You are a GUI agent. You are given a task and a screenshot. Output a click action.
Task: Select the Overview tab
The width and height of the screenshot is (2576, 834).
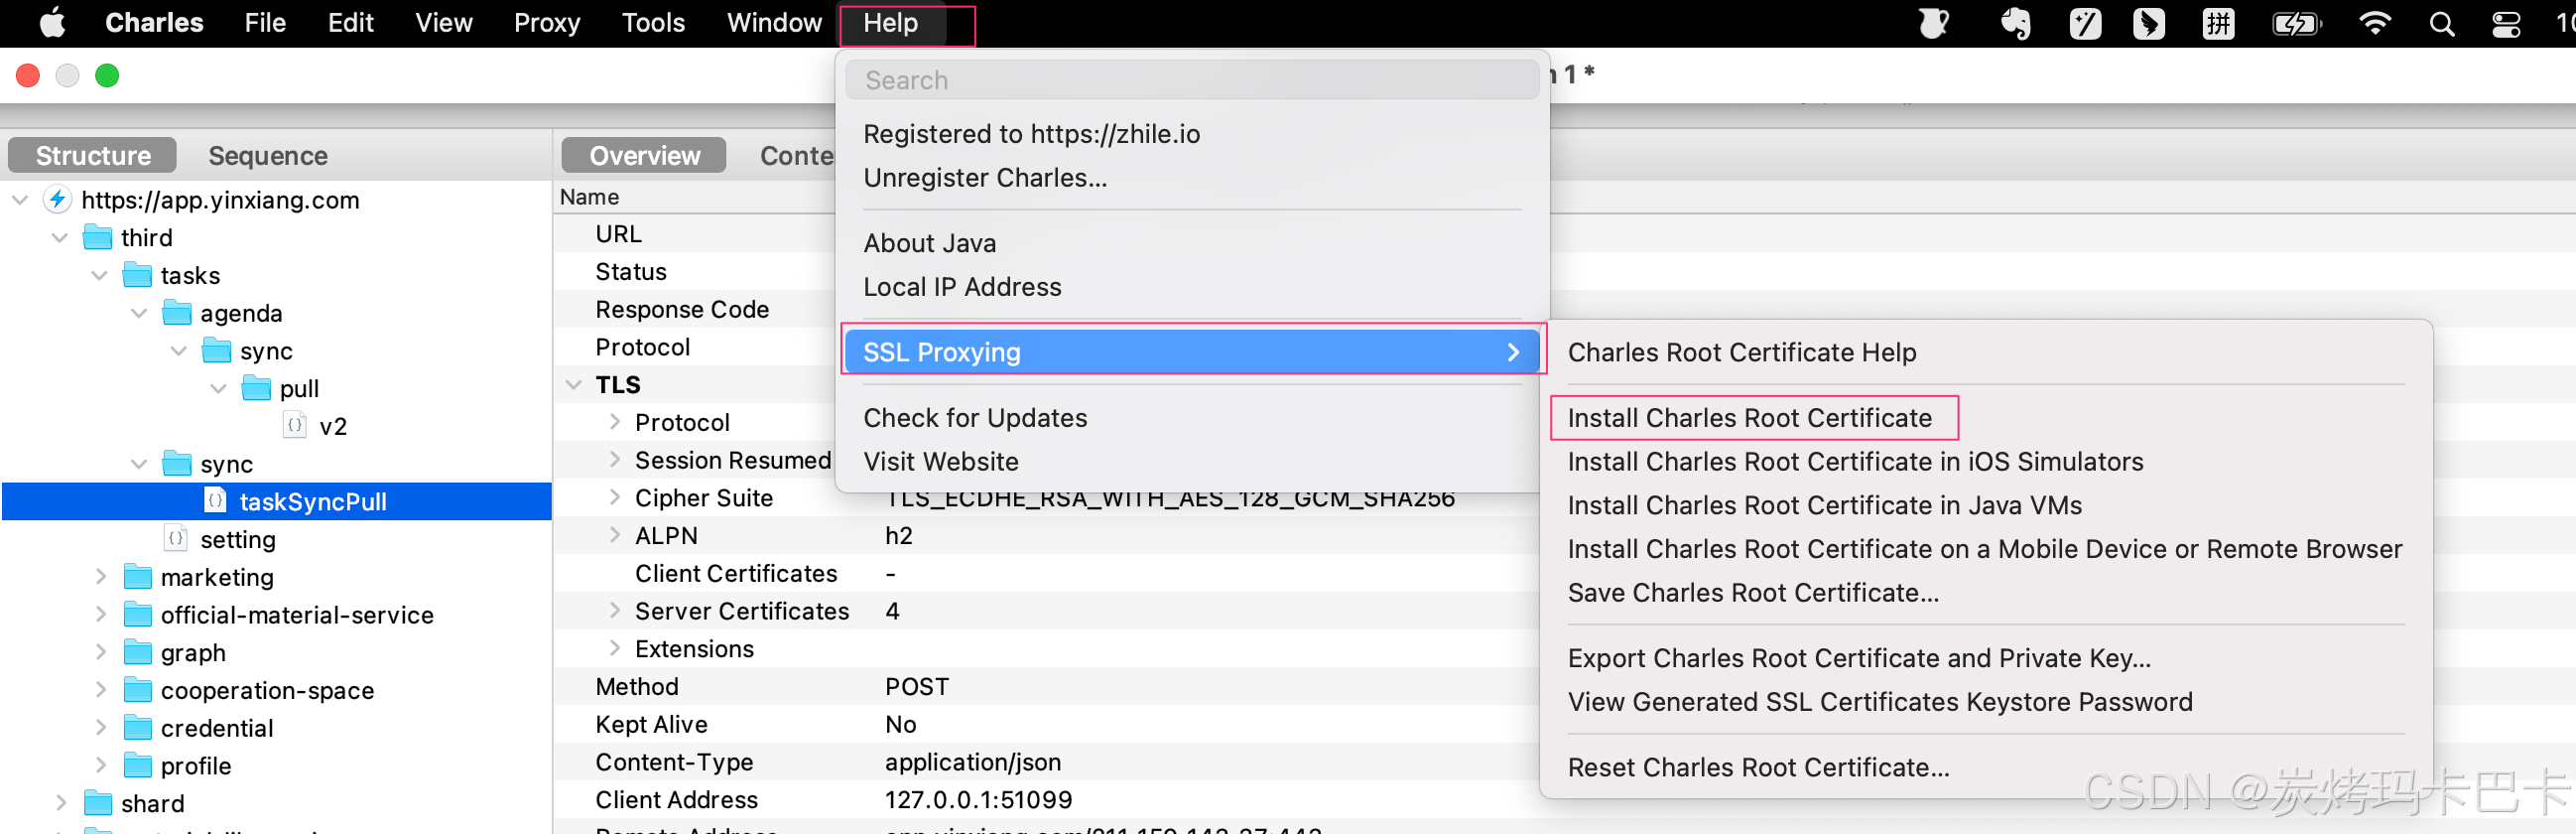tap(644, 156)
